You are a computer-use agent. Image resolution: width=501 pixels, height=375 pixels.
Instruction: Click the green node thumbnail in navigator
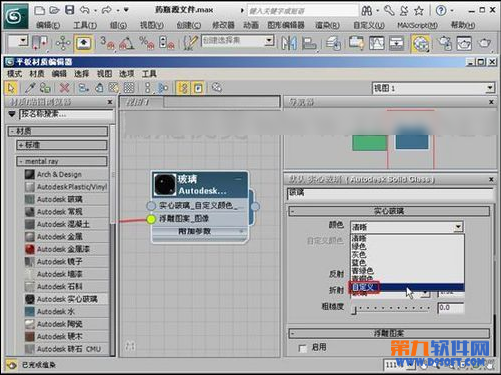pos(370,143)
